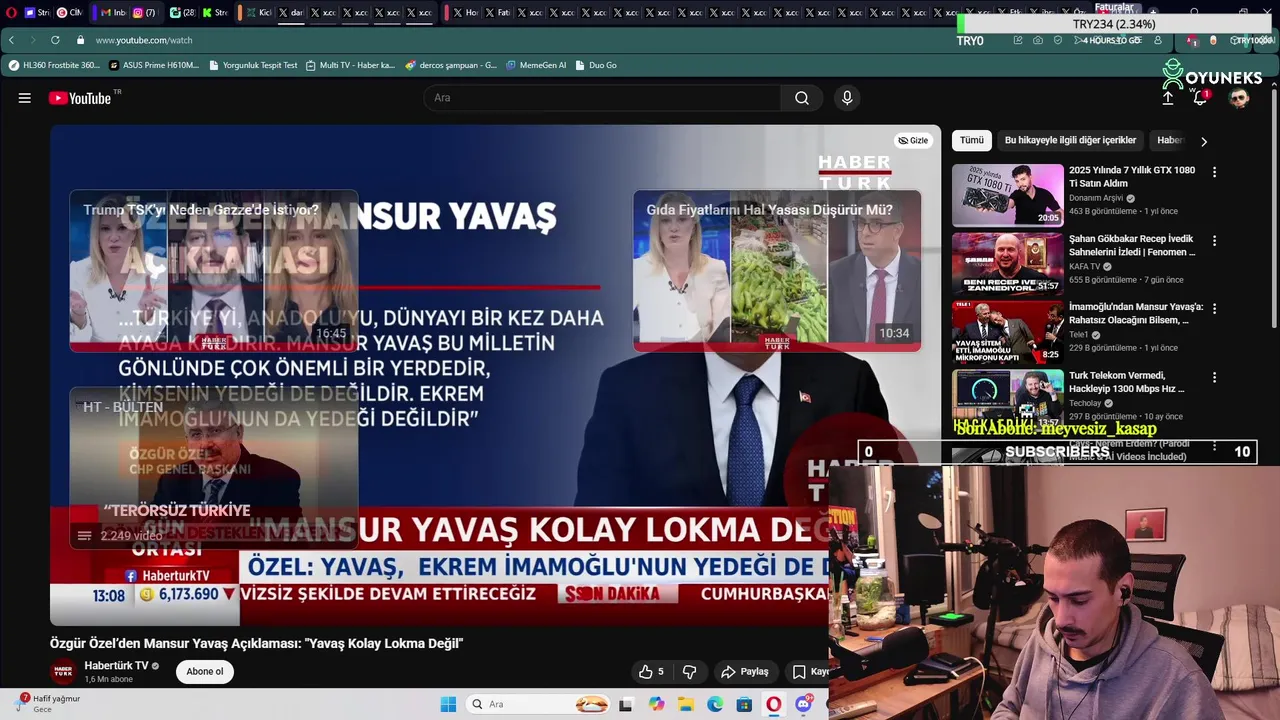
Task: Play Trump TSK'yı Neden Gazze'de card
Action: (x=214, y=271)
